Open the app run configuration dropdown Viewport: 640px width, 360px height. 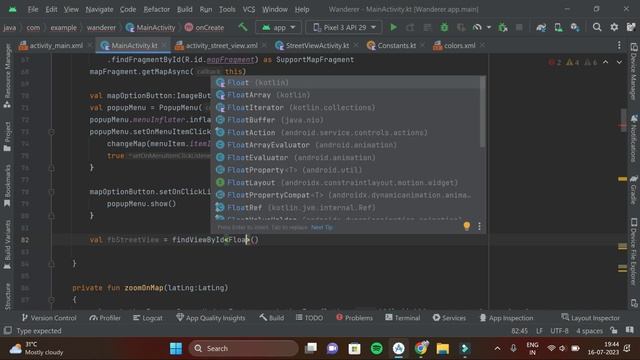[x=278, y=27]
